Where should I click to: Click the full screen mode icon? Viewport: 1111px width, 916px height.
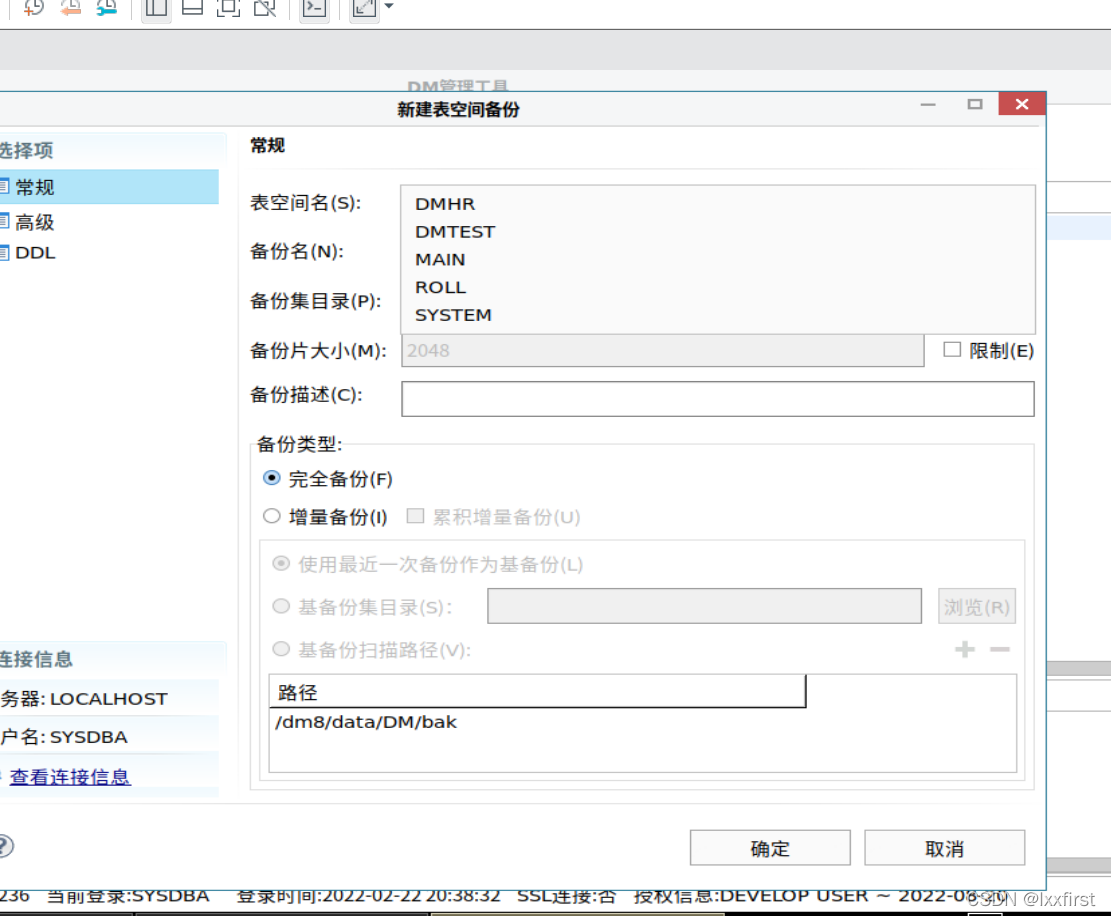coord(228,7)
